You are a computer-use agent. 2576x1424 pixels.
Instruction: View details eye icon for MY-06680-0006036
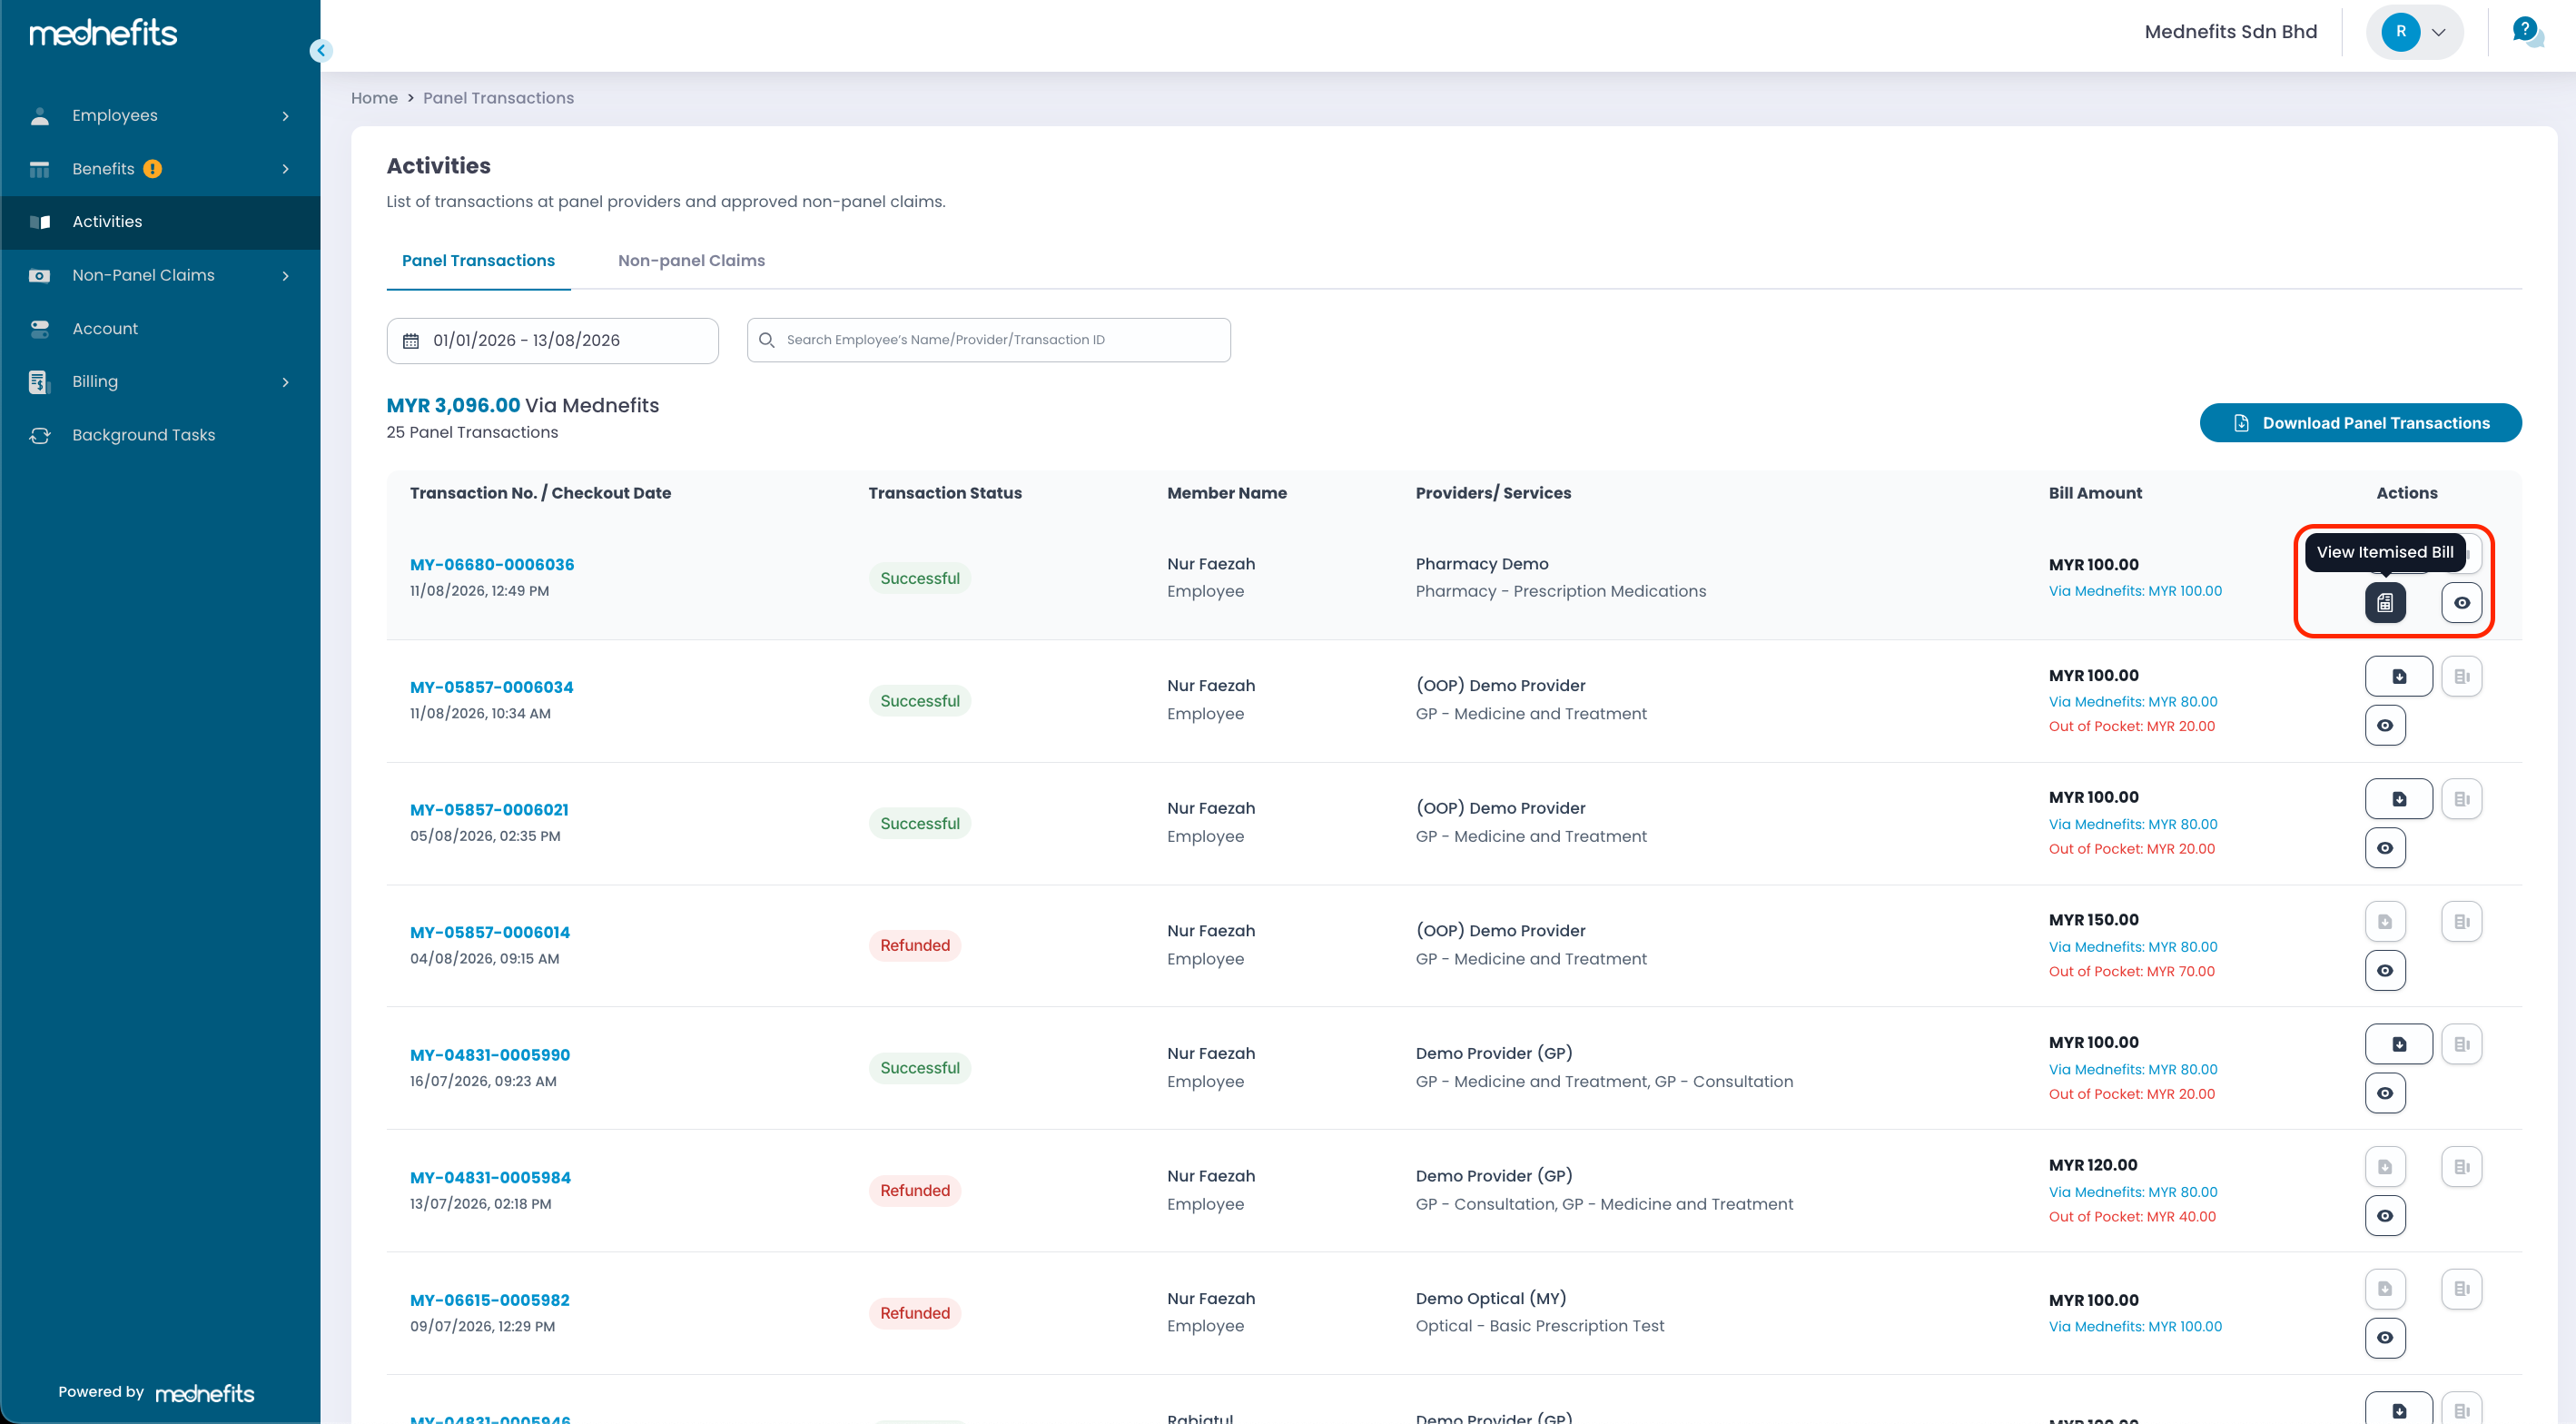tap(2461, 602)
